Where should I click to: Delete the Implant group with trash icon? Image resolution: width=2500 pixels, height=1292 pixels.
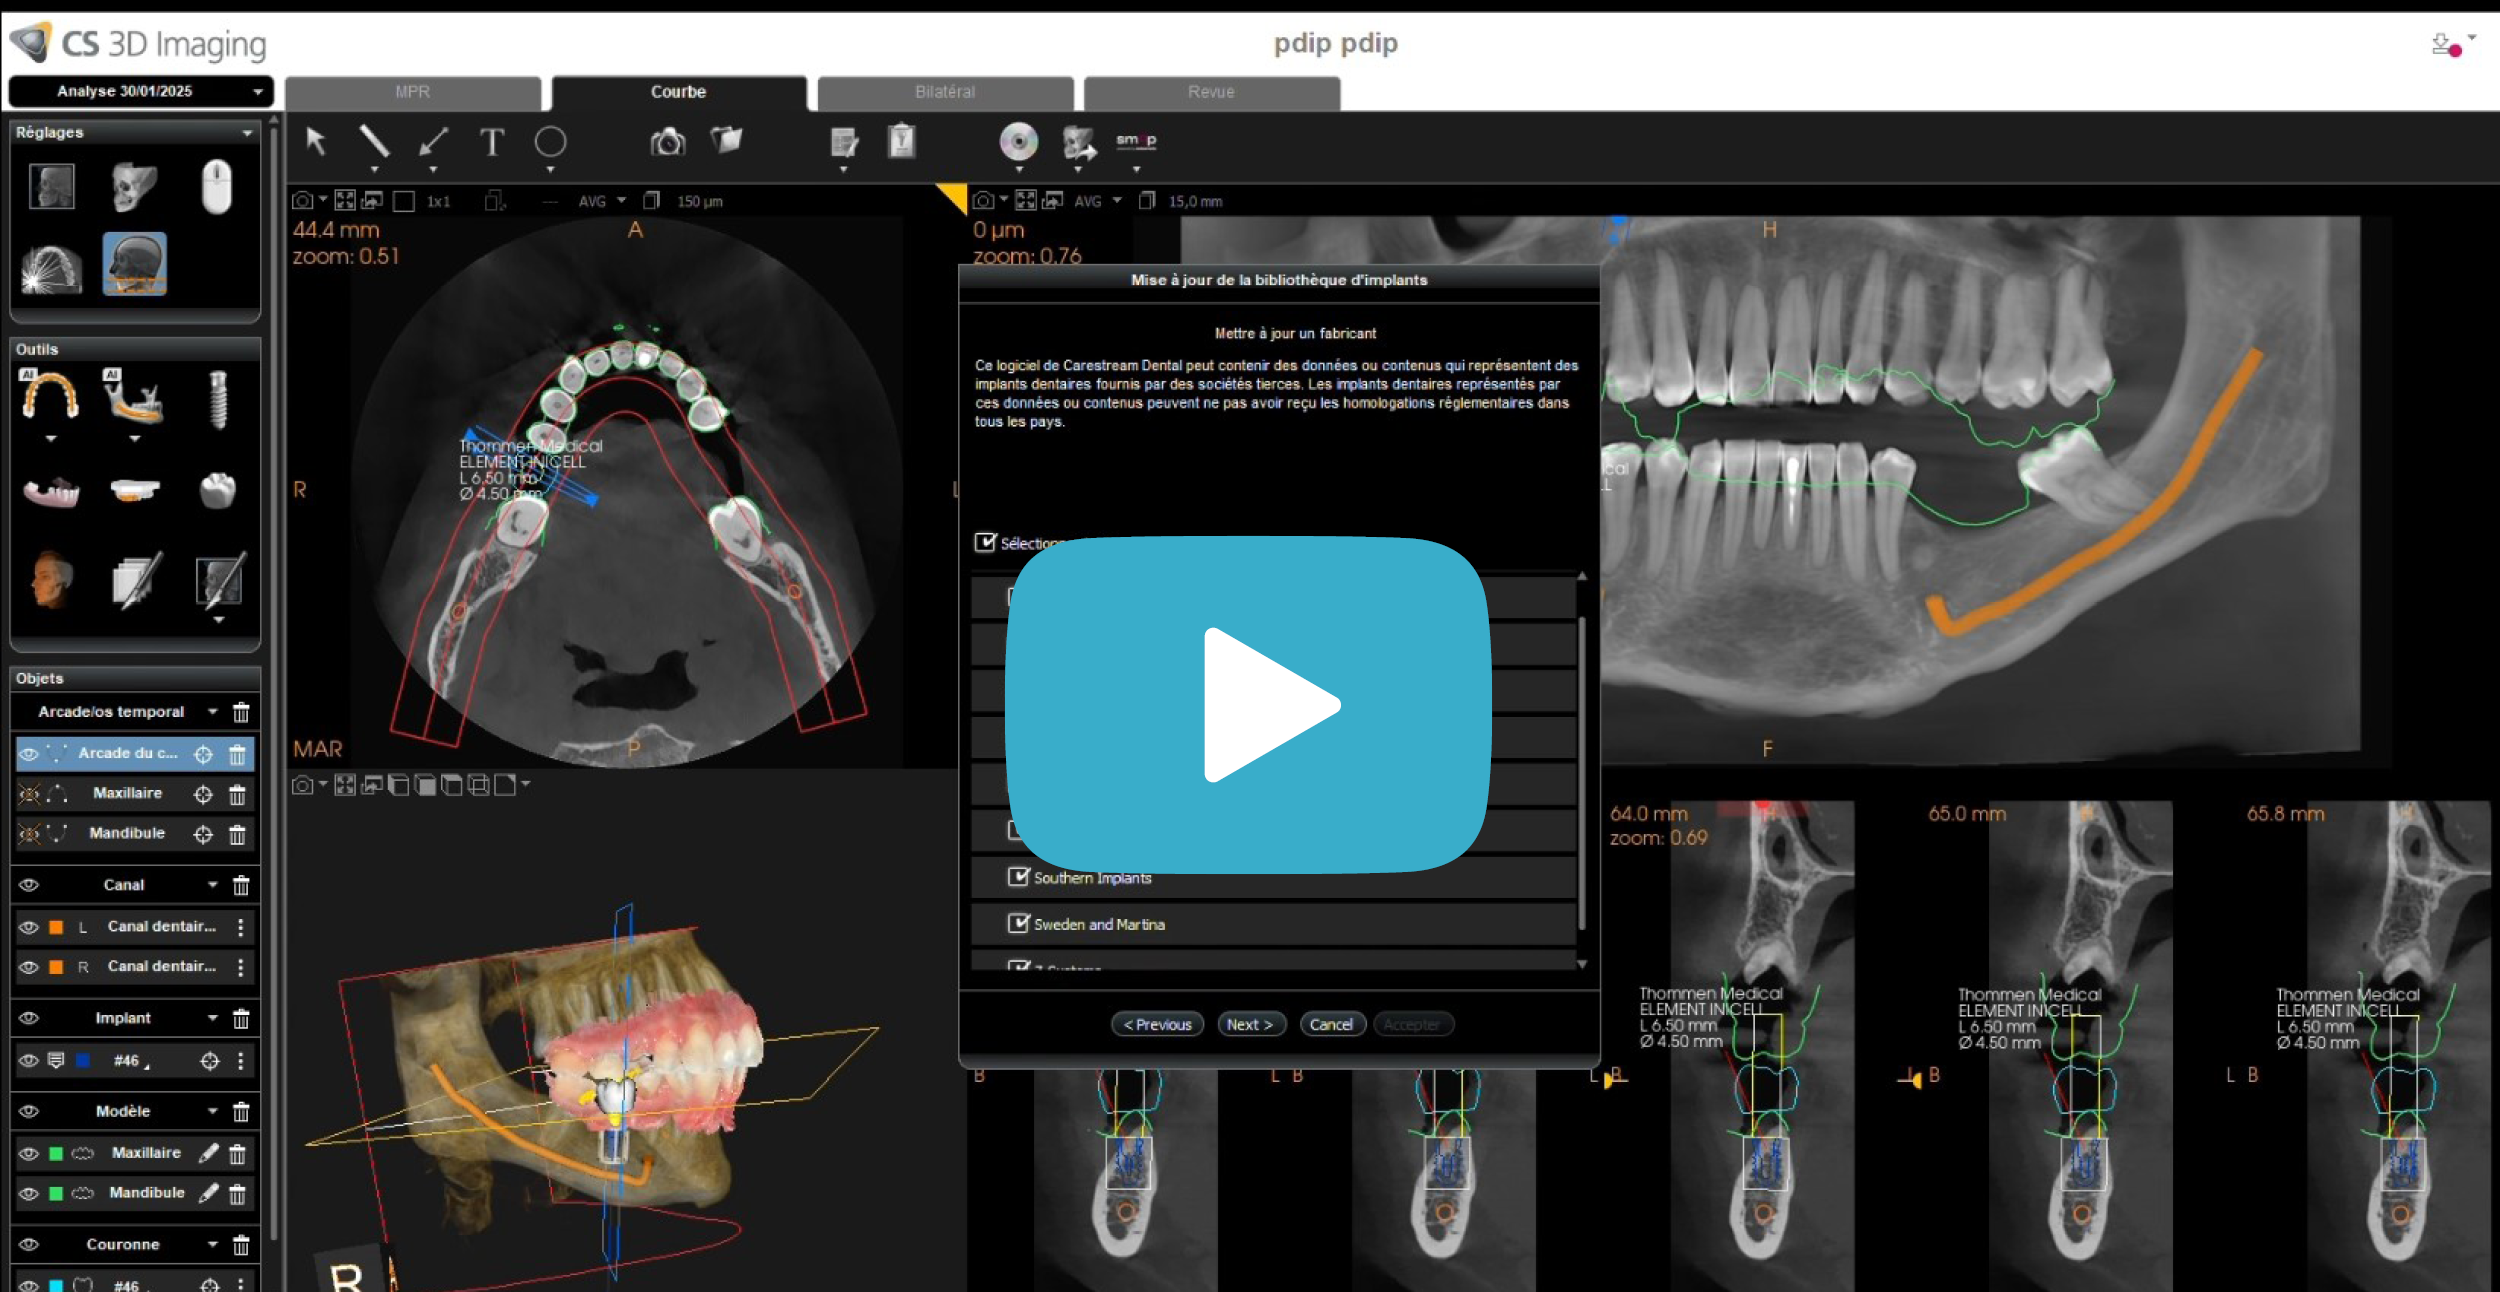click(x=241, y=1019)
